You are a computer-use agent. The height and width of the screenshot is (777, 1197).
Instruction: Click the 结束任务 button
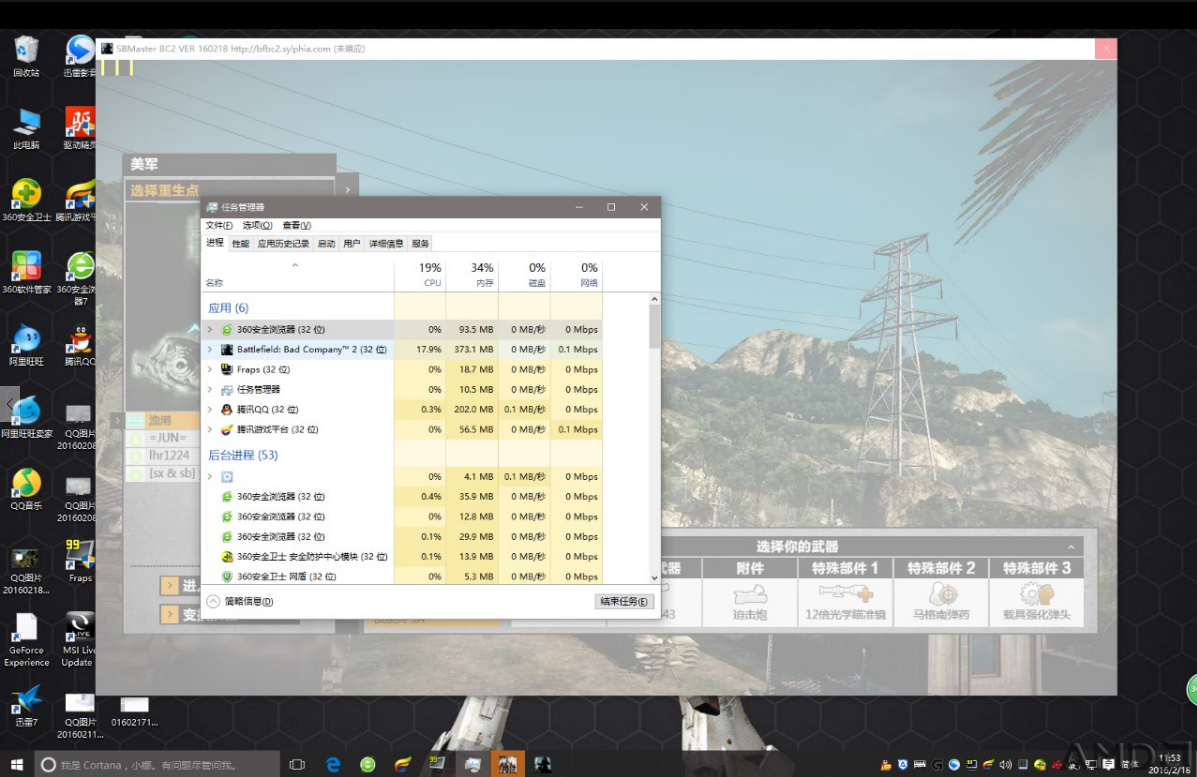[624, 601]
